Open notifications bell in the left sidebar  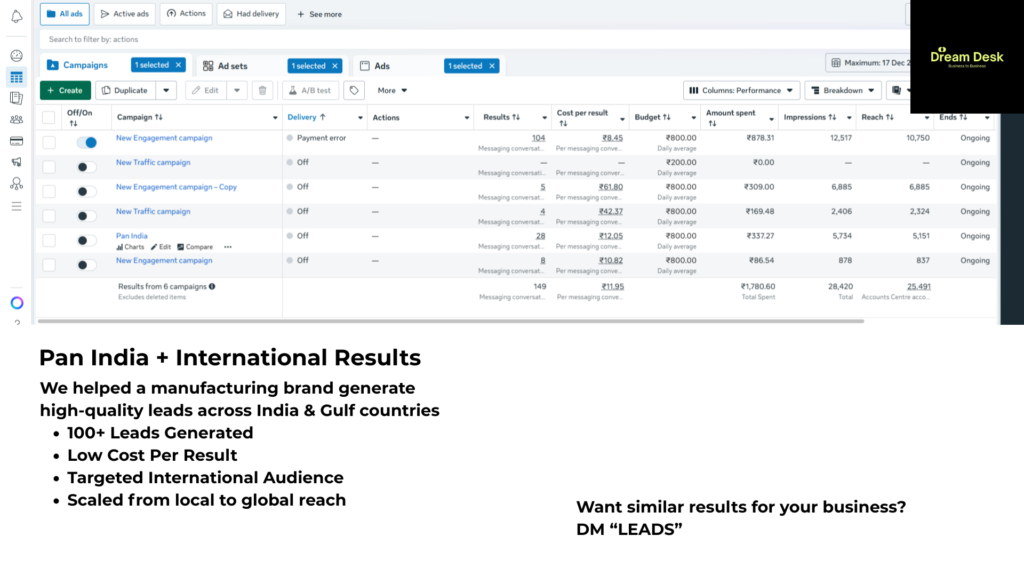(16, 16)
